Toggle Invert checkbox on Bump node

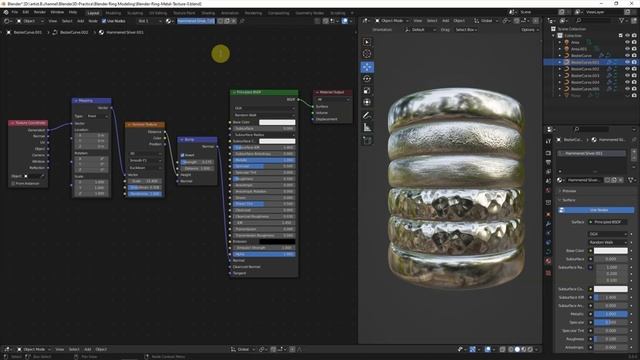pos(182,155)
